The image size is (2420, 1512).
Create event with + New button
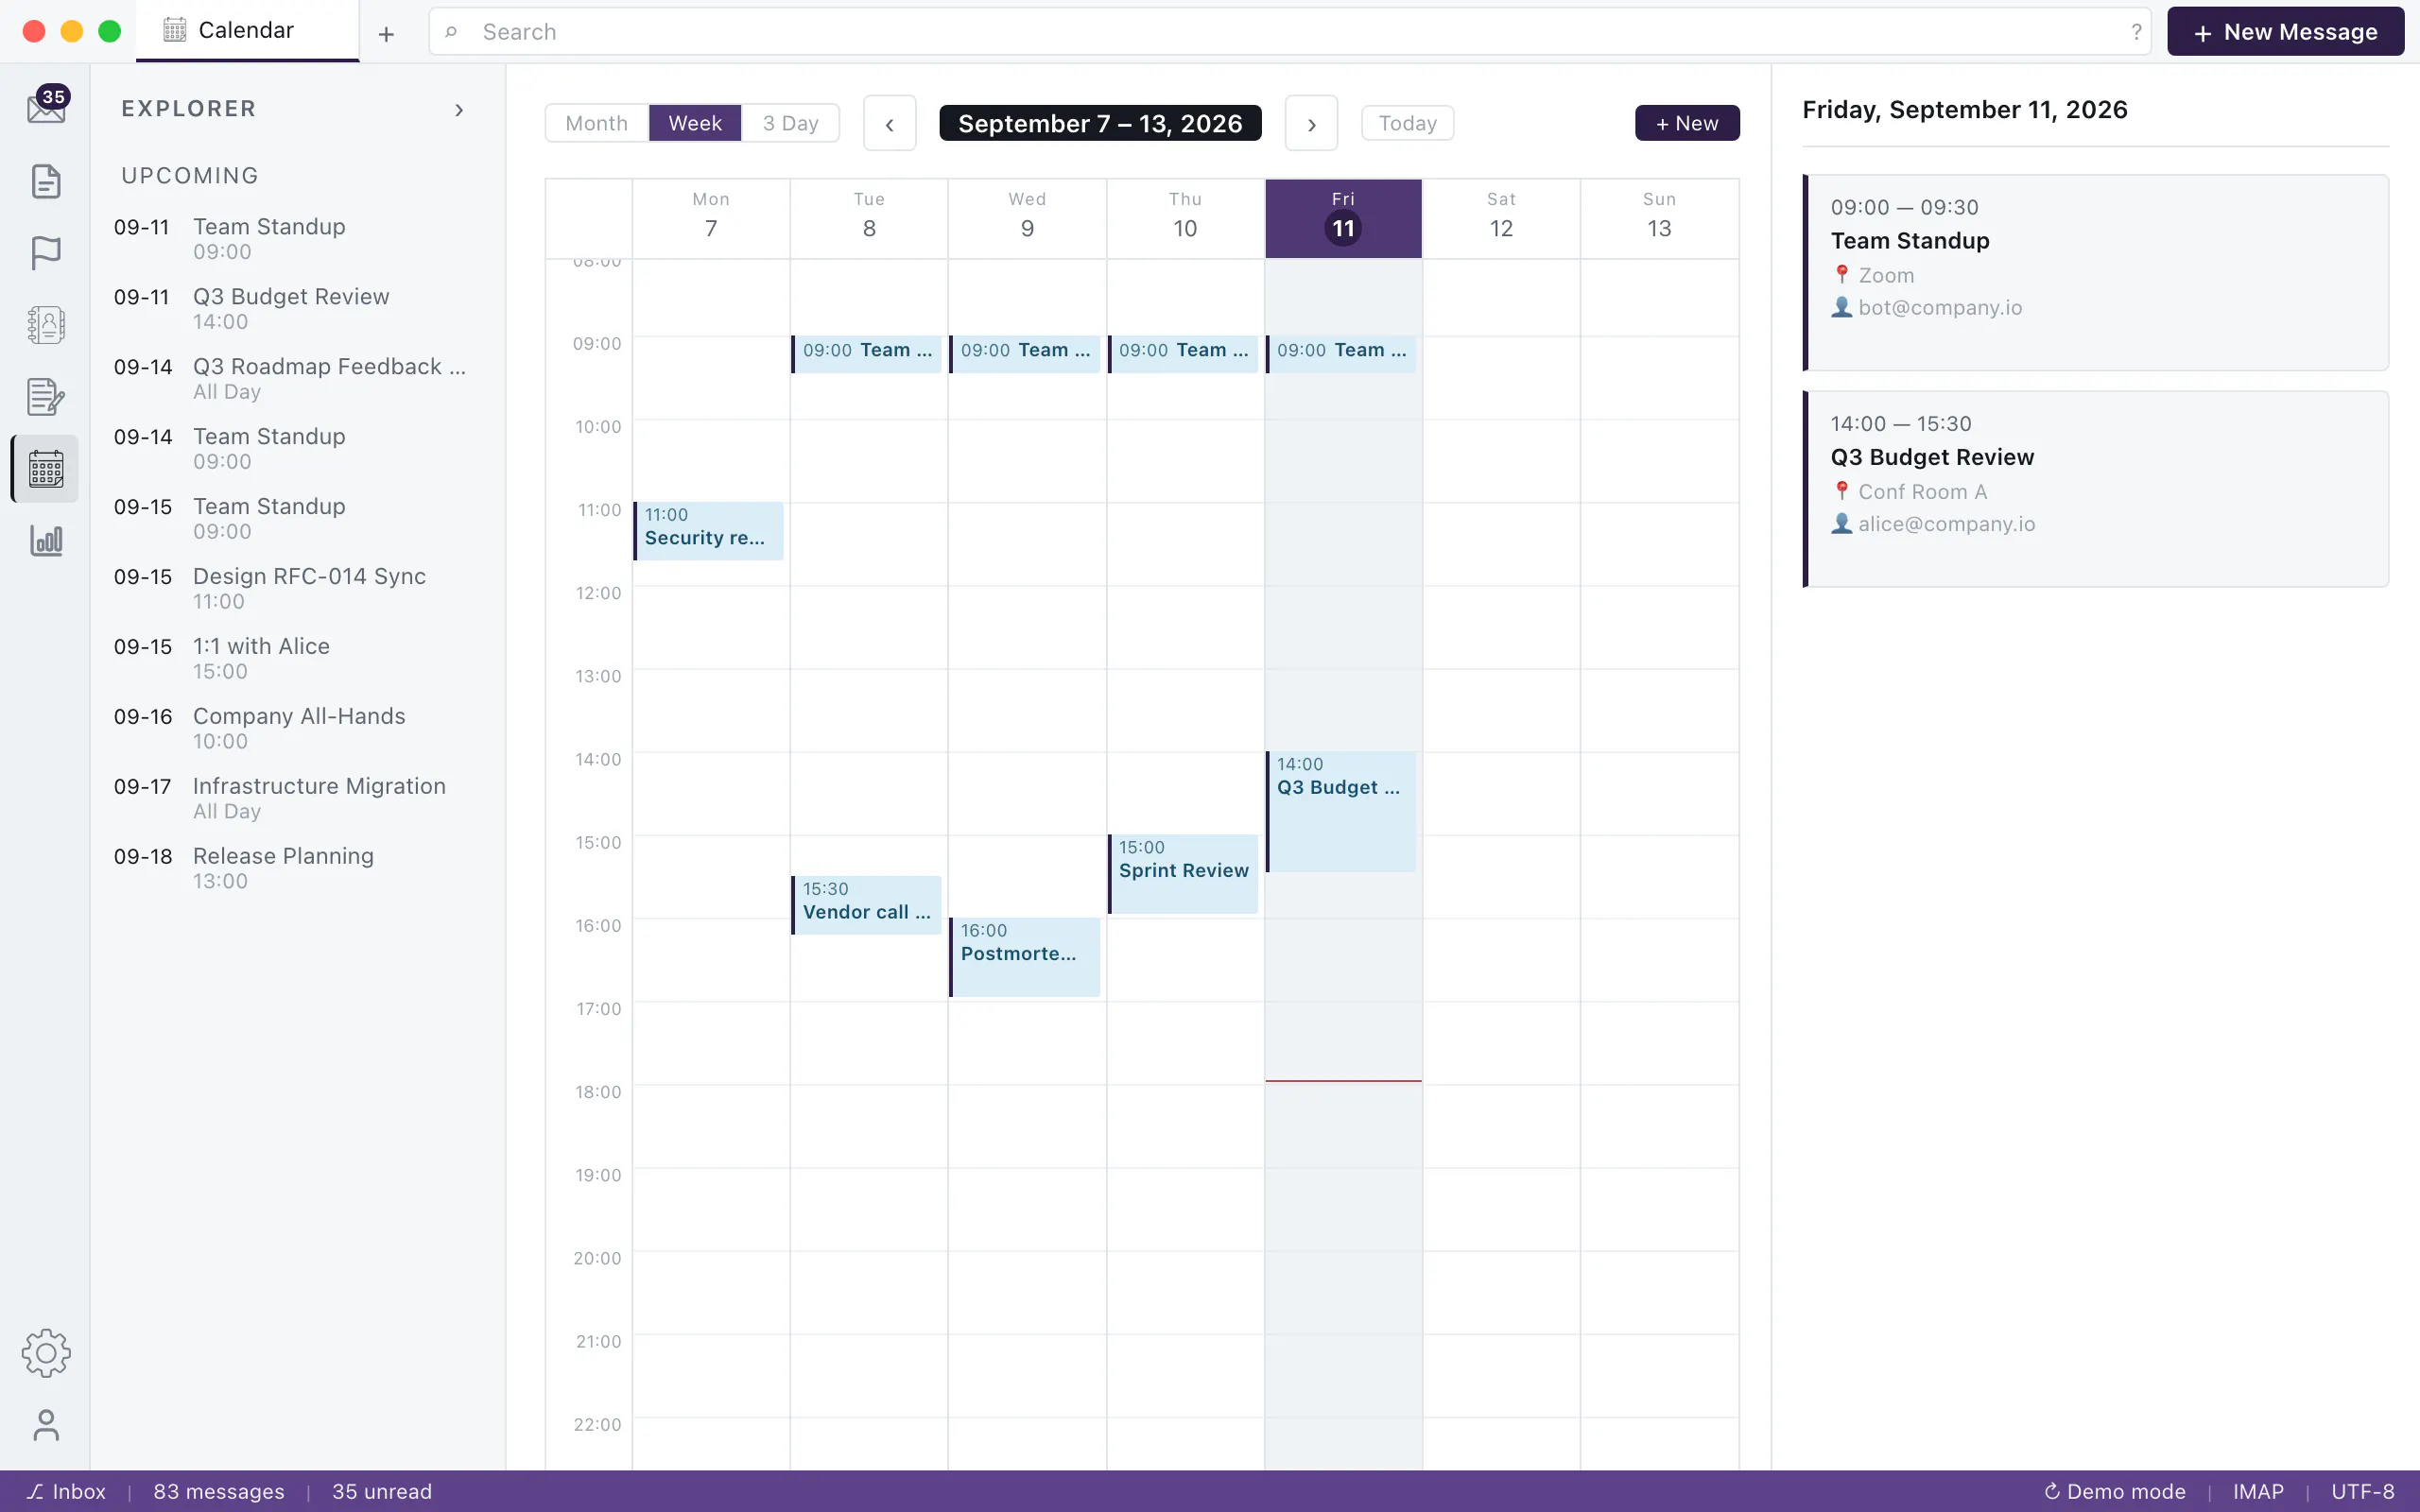(x=1687, y=123)
